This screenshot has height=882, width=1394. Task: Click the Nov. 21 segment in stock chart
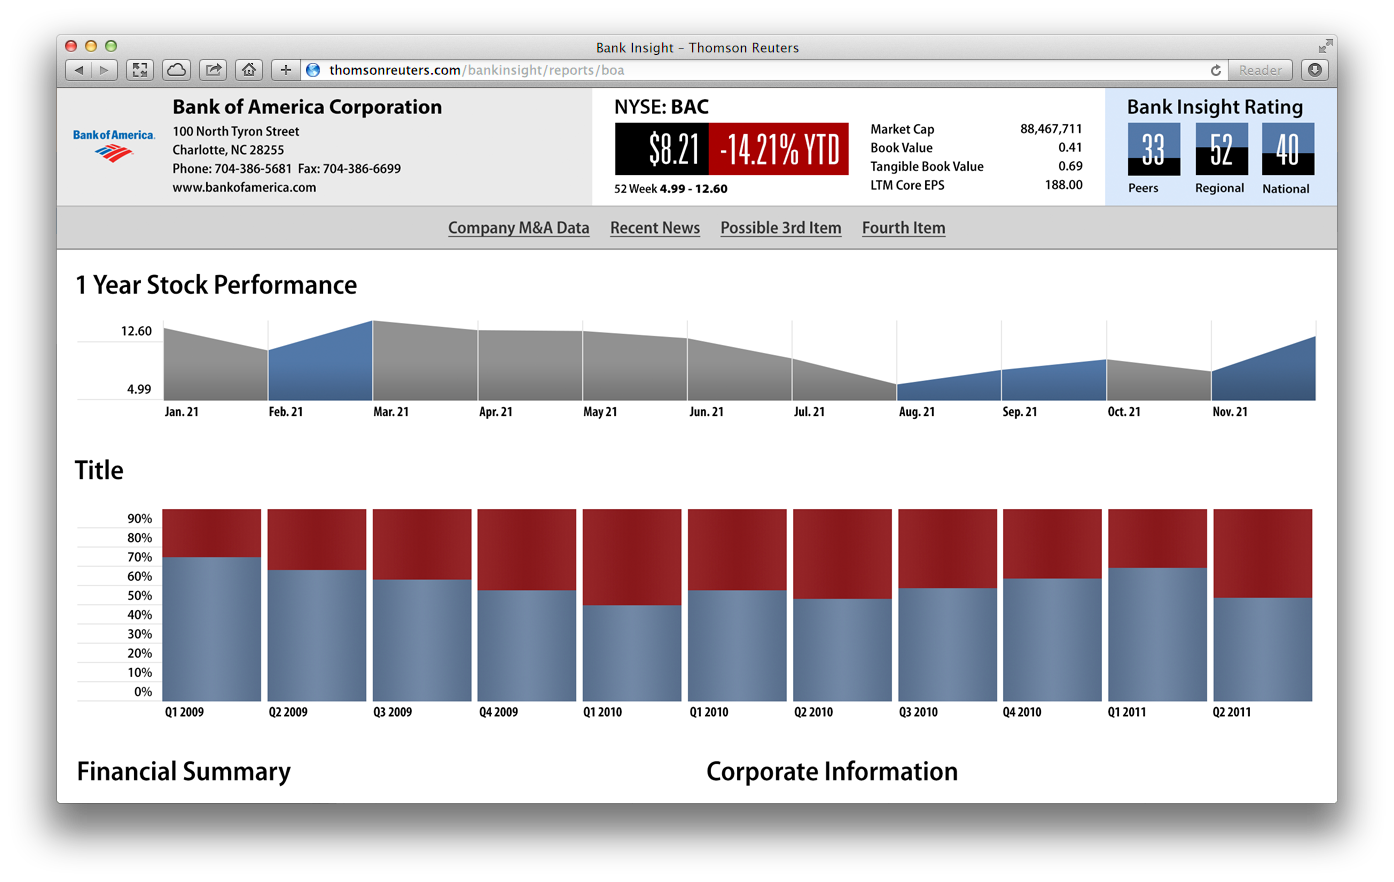coord(1263,375)
